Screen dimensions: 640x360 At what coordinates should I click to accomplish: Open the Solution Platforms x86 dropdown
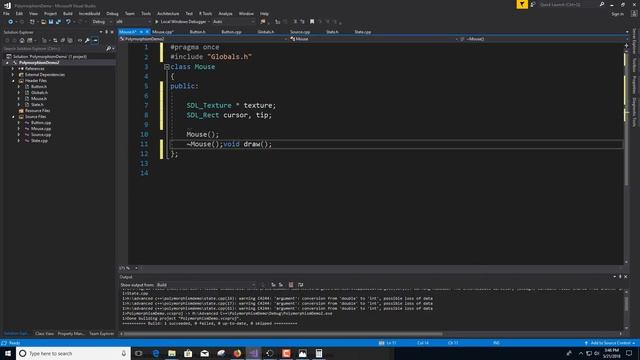(x=133, y=22)
